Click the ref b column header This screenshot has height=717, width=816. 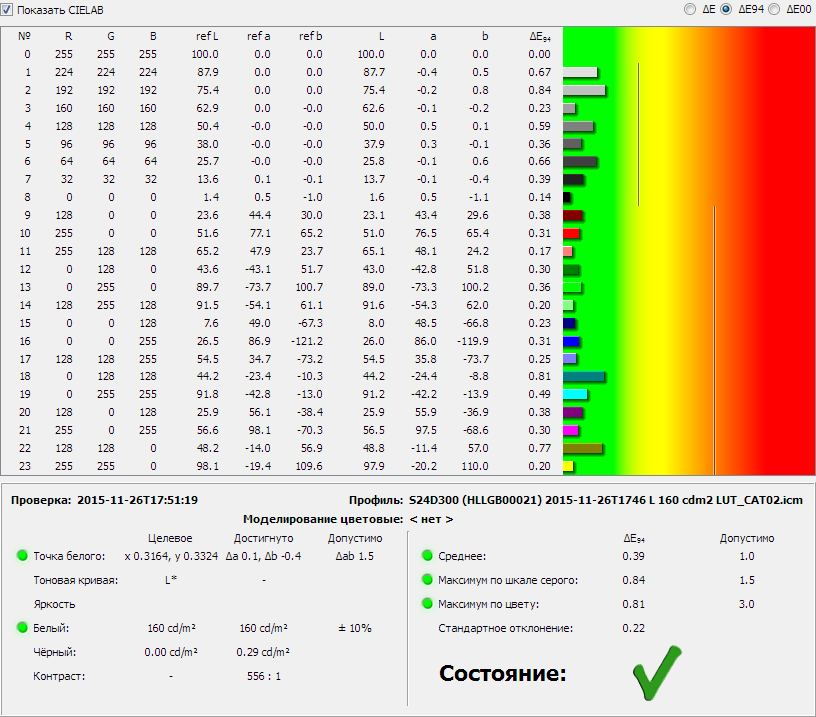coord(311,36)
